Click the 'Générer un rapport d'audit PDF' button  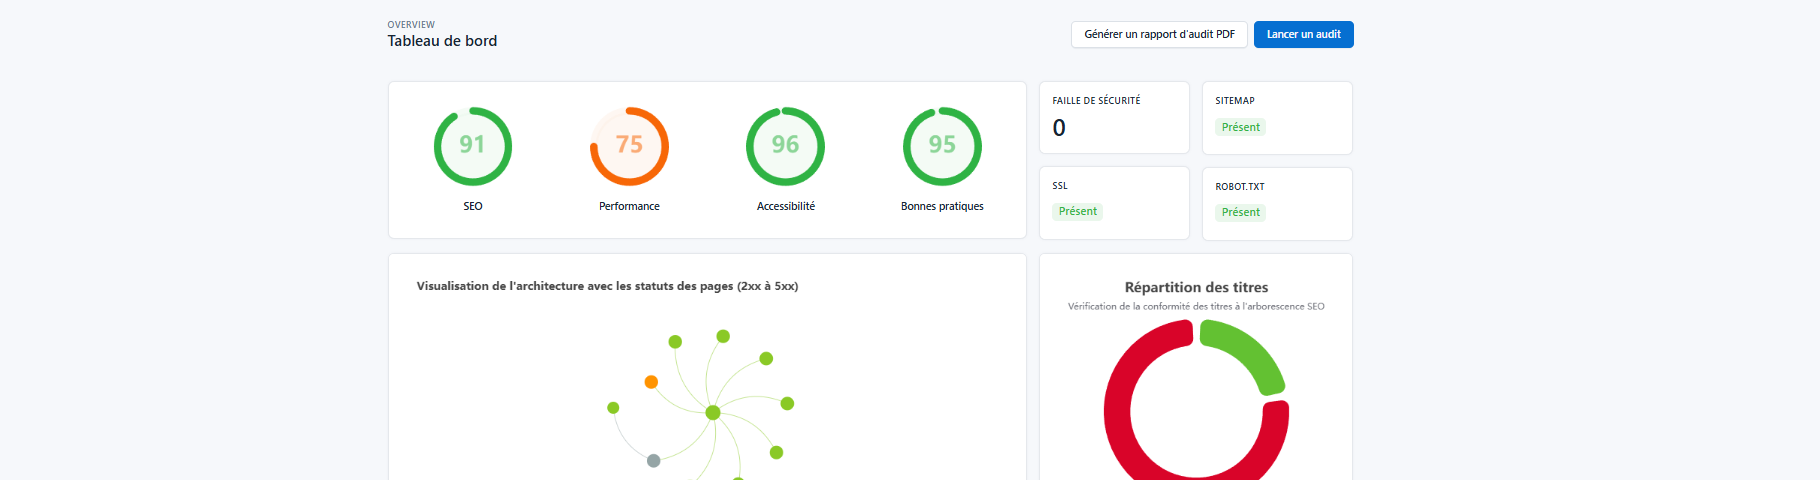(1159, 34)
